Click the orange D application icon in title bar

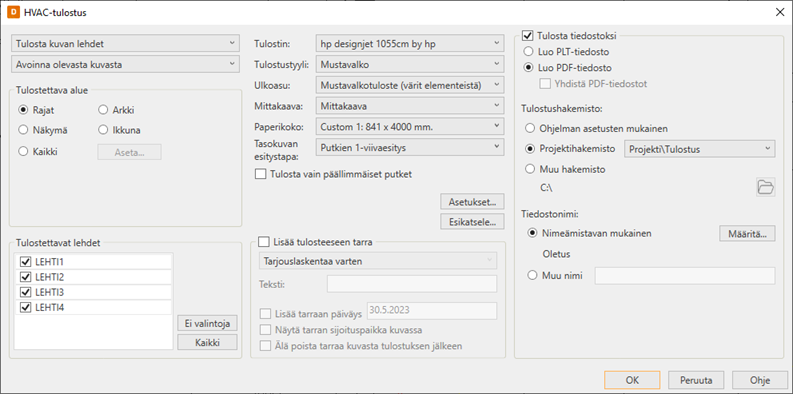click(14, 13)
